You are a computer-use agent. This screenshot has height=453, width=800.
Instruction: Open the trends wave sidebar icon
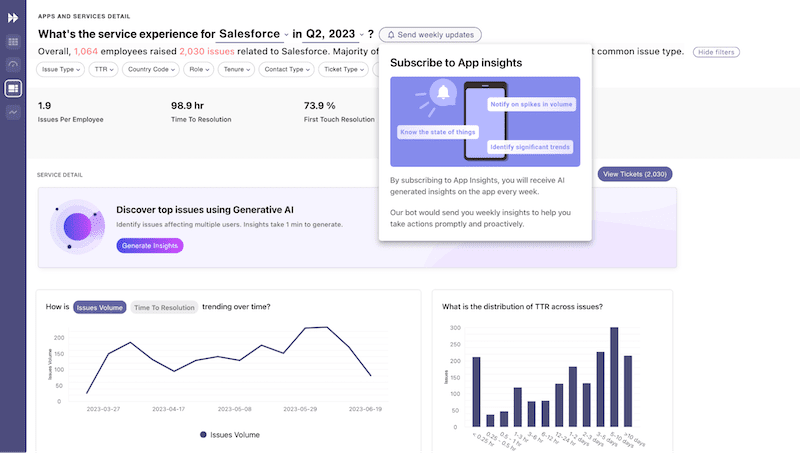(x=13, y=112)
